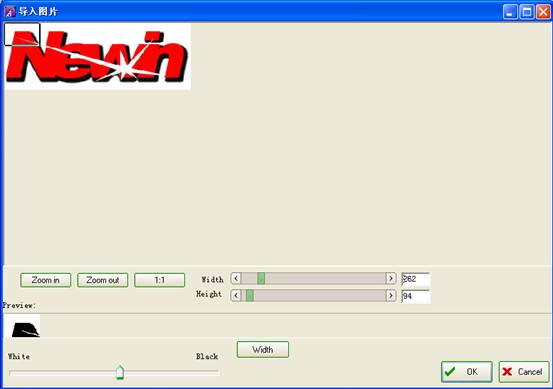The width and height of the screenshot is (553, 389).
Task: Click the black-and-white preview thumbnail
Action: click(x=22, y=326)
